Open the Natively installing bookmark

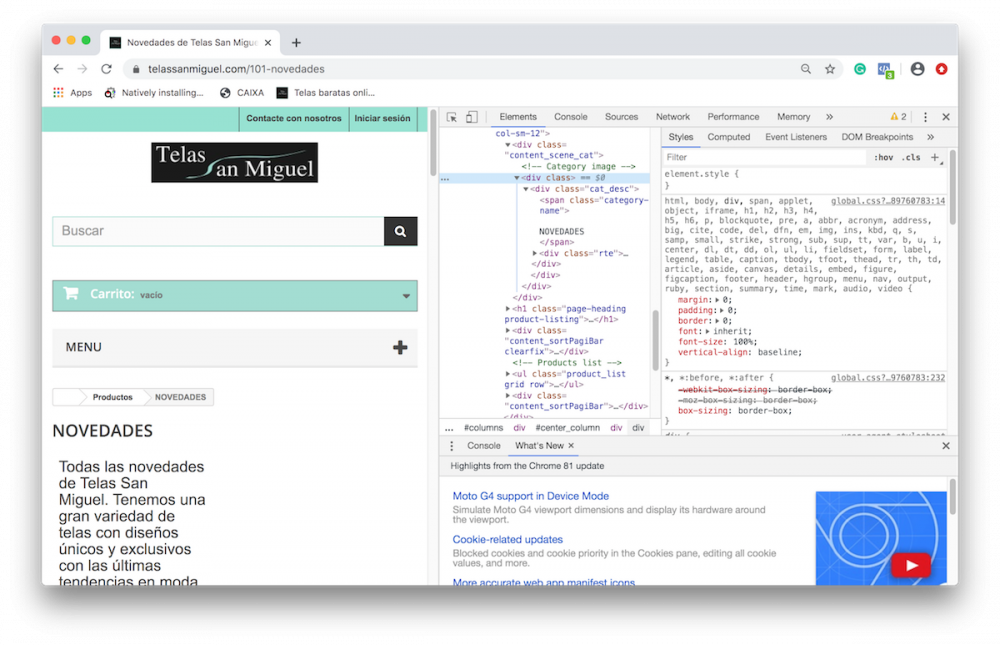154,93
